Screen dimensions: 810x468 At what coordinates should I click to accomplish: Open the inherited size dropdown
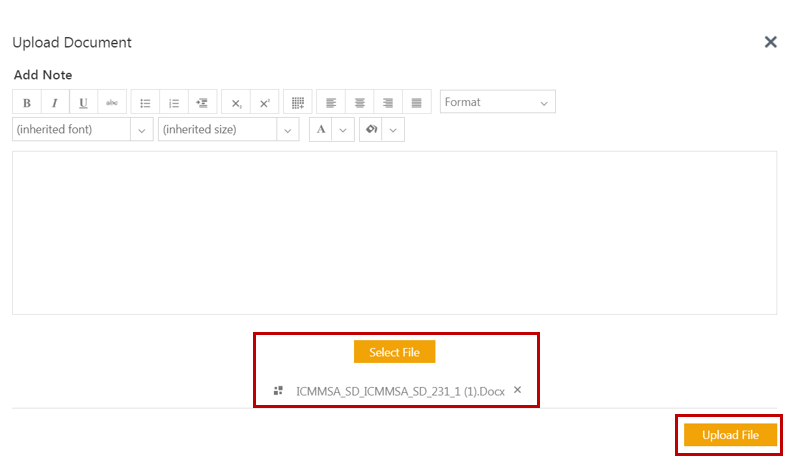click(228, 130)
